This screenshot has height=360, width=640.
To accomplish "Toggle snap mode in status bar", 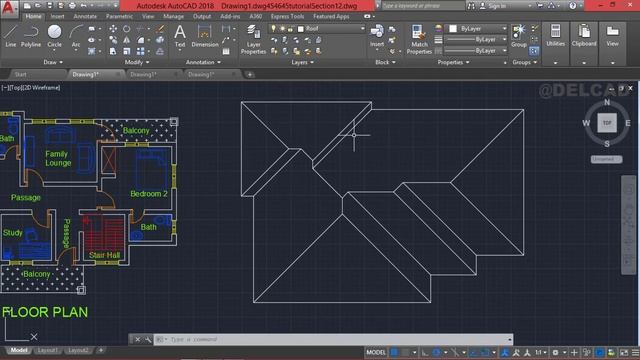I will coord(405,352).
